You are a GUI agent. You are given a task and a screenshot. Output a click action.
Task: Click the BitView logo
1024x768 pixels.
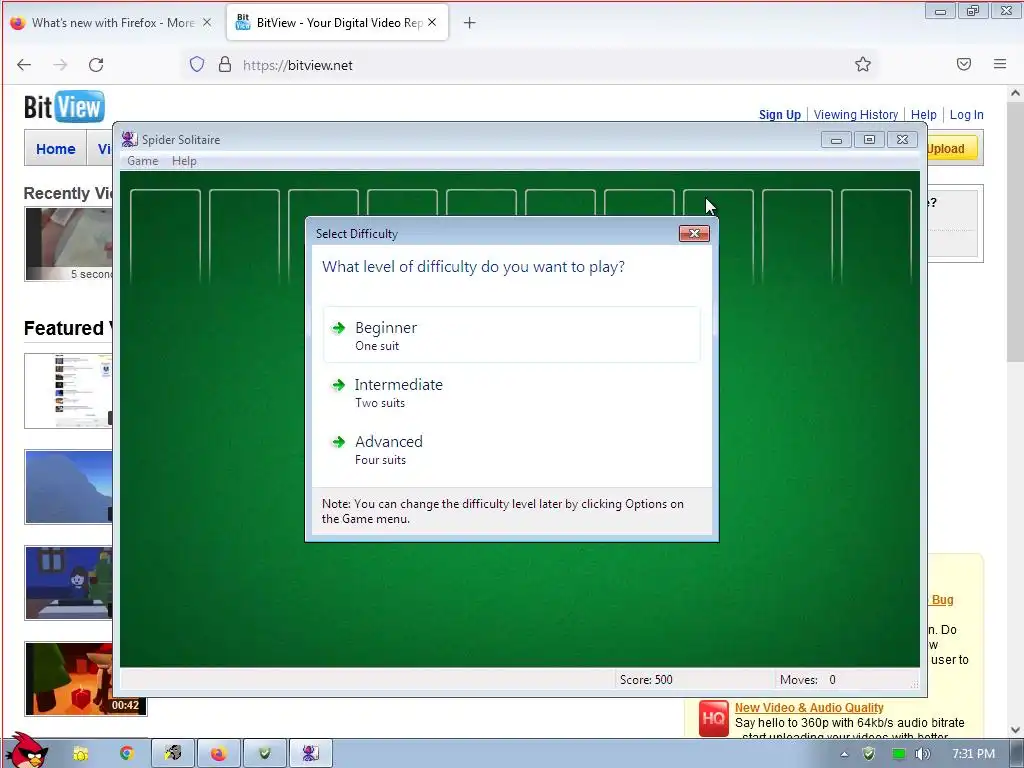coord(64,107)
